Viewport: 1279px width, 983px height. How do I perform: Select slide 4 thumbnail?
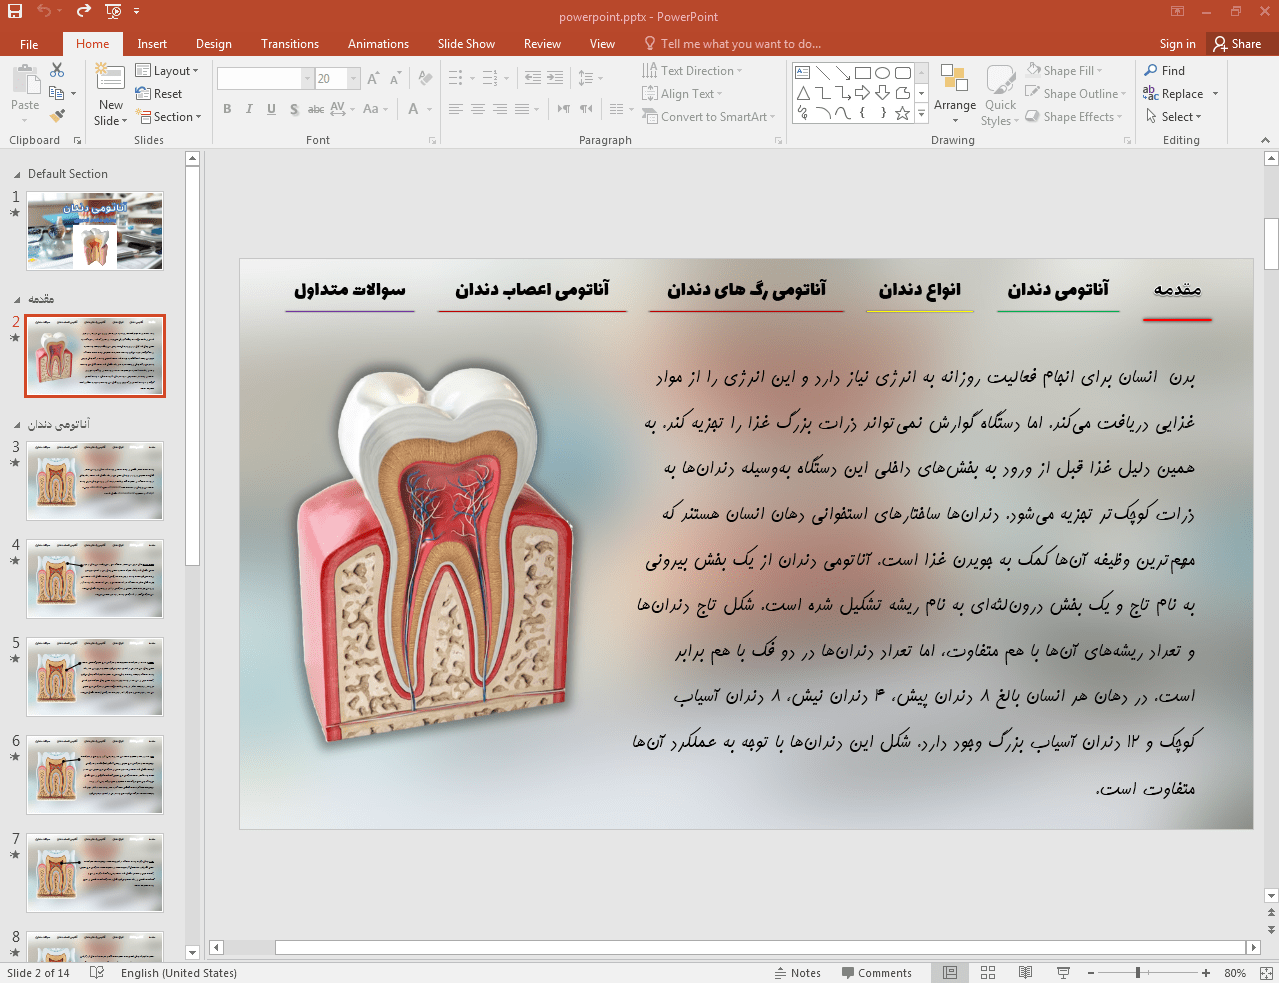[95, 579]
